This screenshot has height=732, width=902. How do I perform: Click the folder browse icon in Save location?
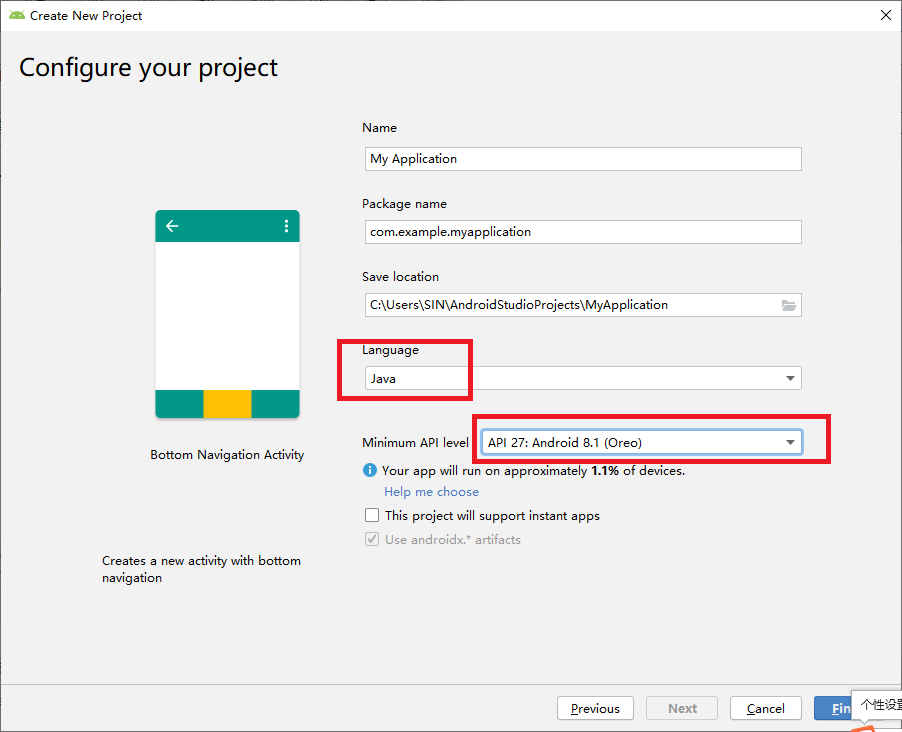(x=789, y=305)
